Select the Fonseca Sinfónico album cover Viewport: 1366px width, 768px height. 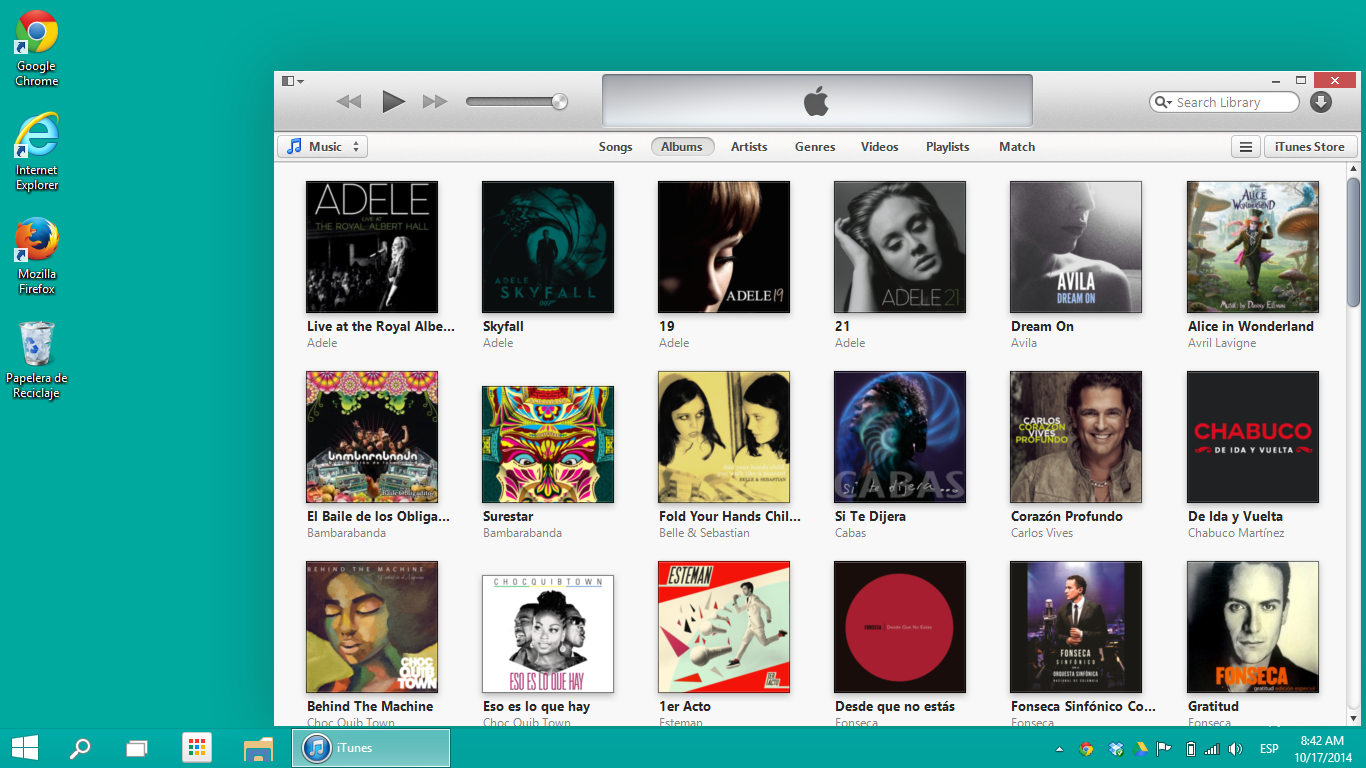point(1076,627)
